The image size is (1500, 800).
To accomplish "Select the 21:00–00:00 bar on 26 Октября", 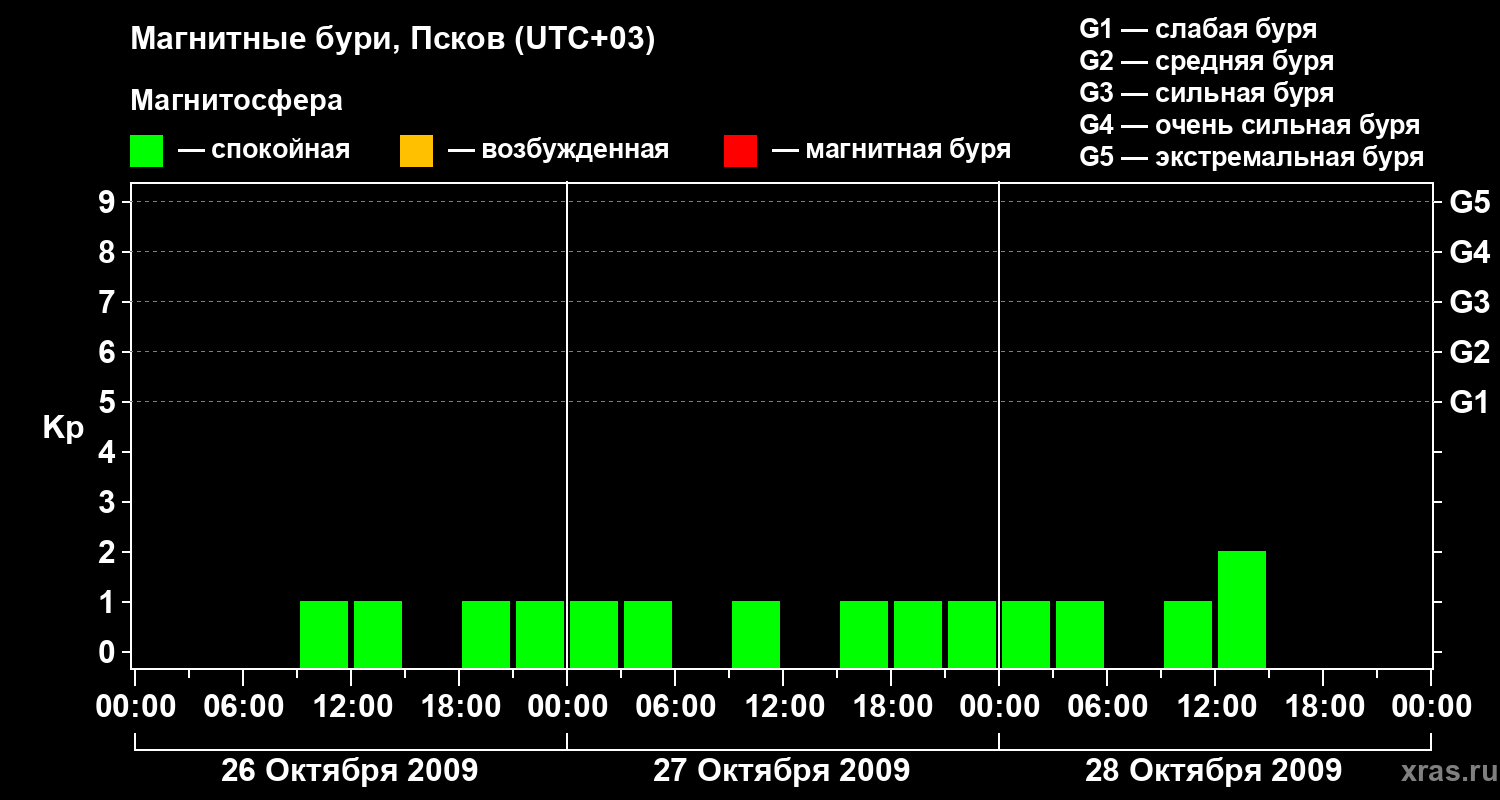I will 540,634.
